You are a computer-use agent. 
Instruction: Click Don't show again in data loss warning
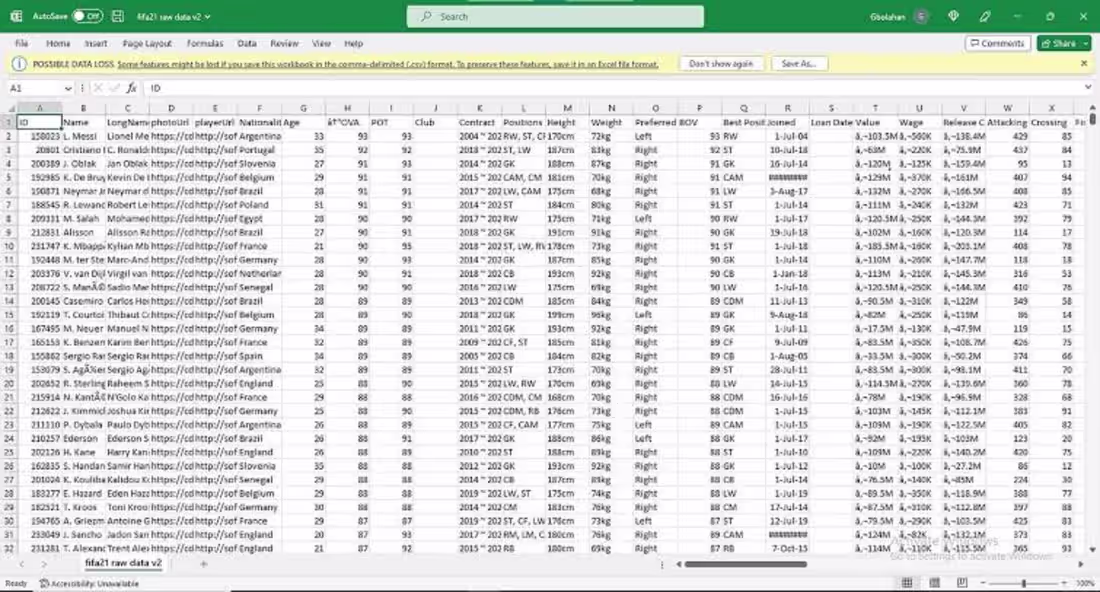pyautogui.click(x=721, y=63)
